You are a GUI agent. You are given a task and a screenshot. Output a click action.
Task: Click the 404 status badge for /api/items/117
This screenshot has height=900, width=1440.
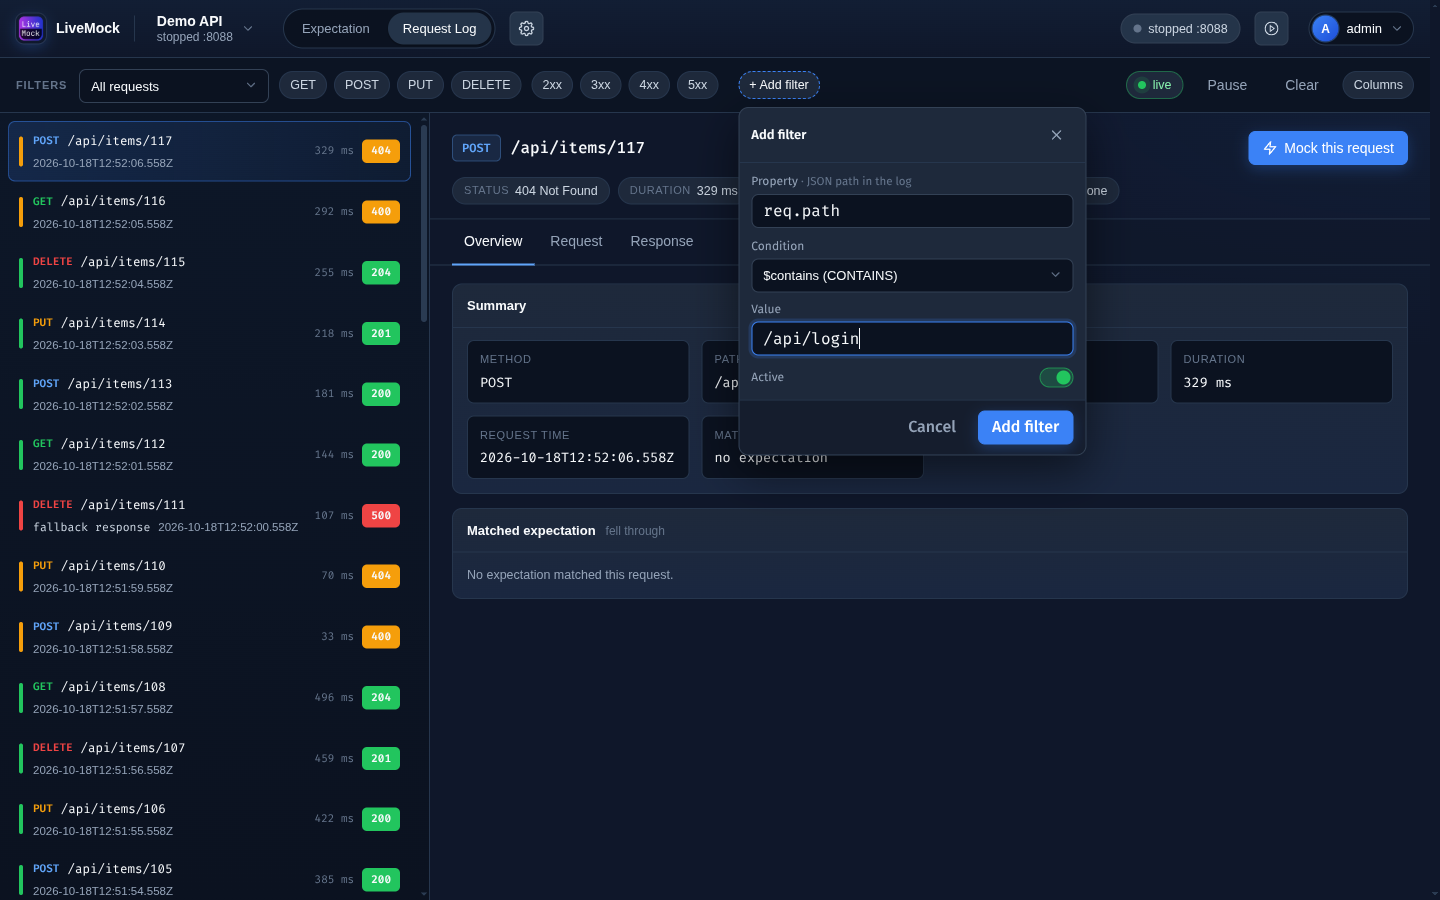tap(381, 151)
